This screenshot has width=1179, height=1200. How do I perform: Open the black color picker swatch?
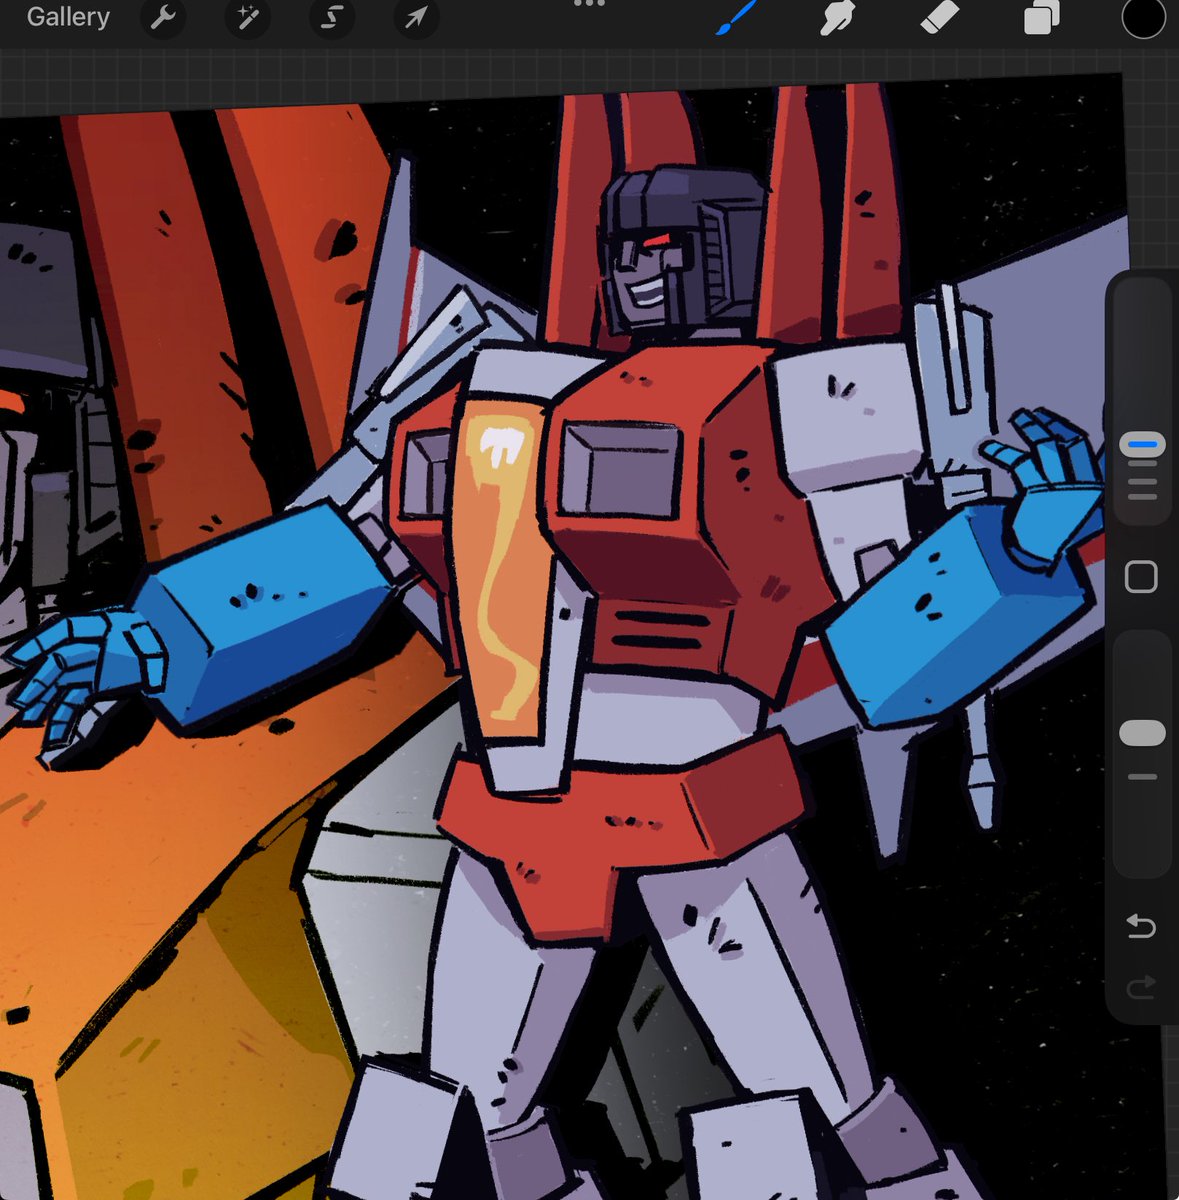pyautogui.click(x=1143, y=17)
